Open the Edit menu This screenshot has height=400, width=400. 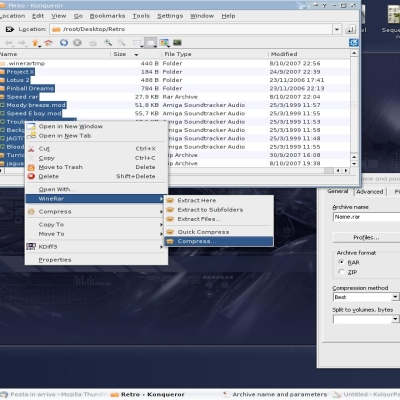tap(38, 16)
